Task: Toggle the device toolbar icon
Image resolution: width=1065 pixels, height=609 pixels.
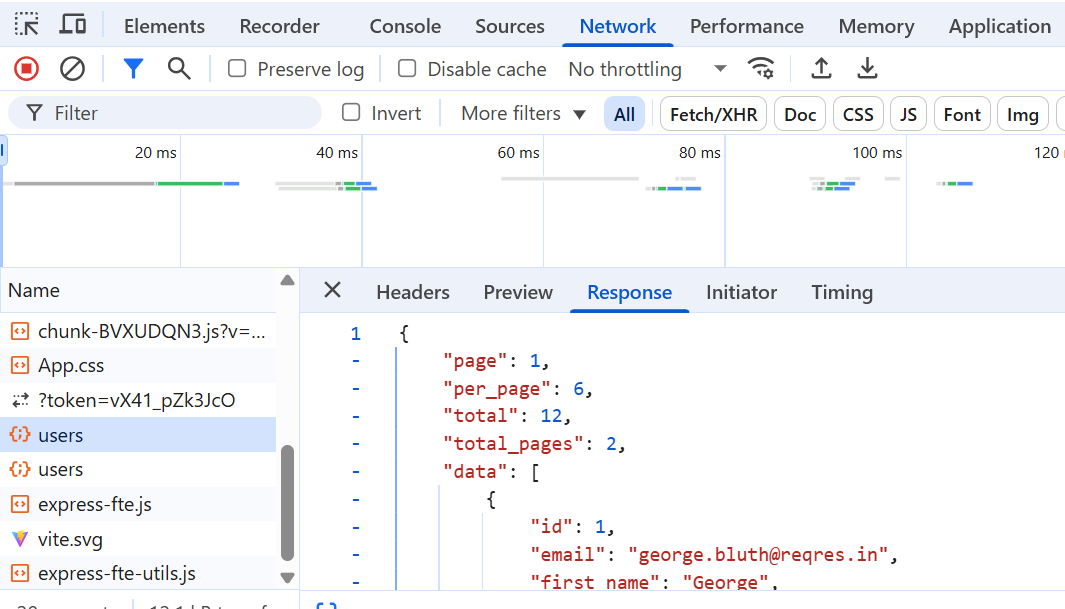Action: (73, 25)
